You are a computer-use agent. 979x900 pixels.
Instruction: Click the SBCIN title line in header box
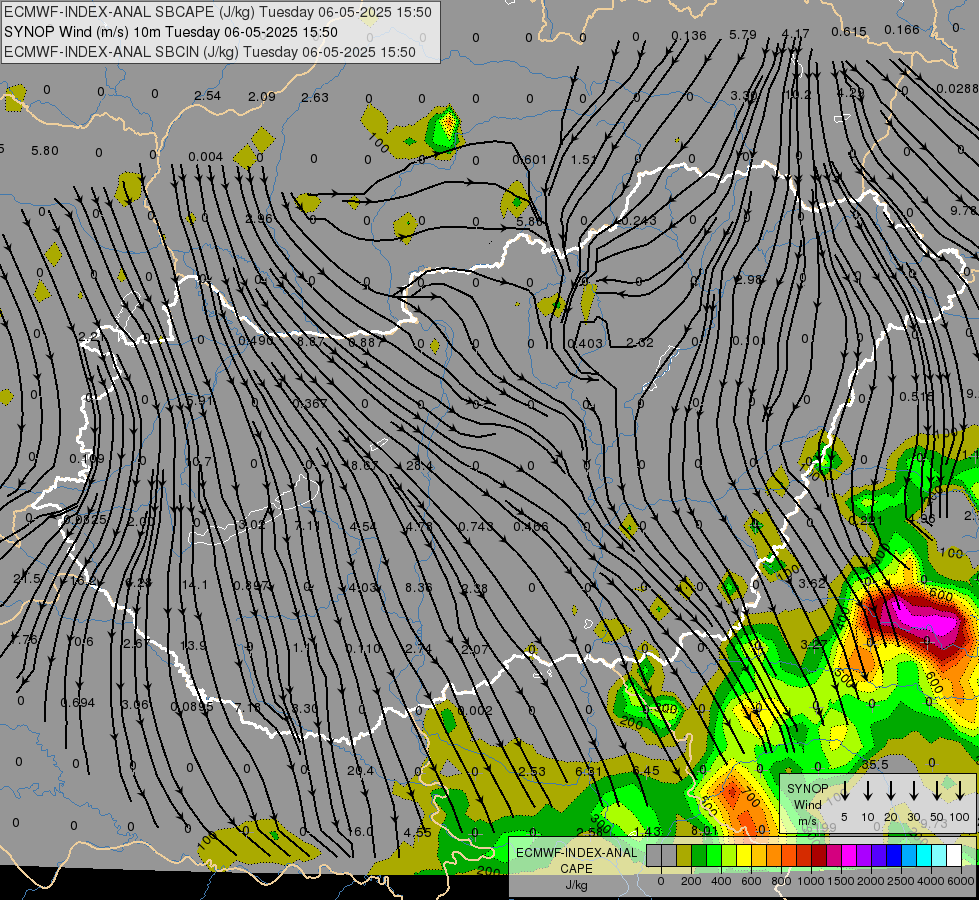(210, 52)
